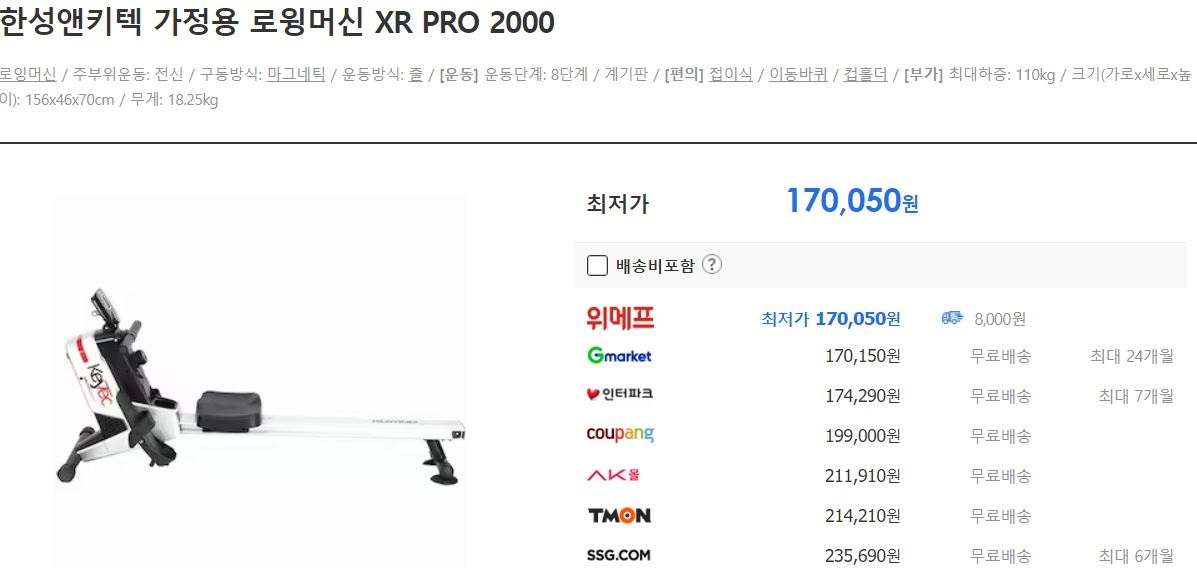The width and height of the screenshot is (1197, 568).
Task: Click the rowing machine product image
Action: tap(260, 382)
